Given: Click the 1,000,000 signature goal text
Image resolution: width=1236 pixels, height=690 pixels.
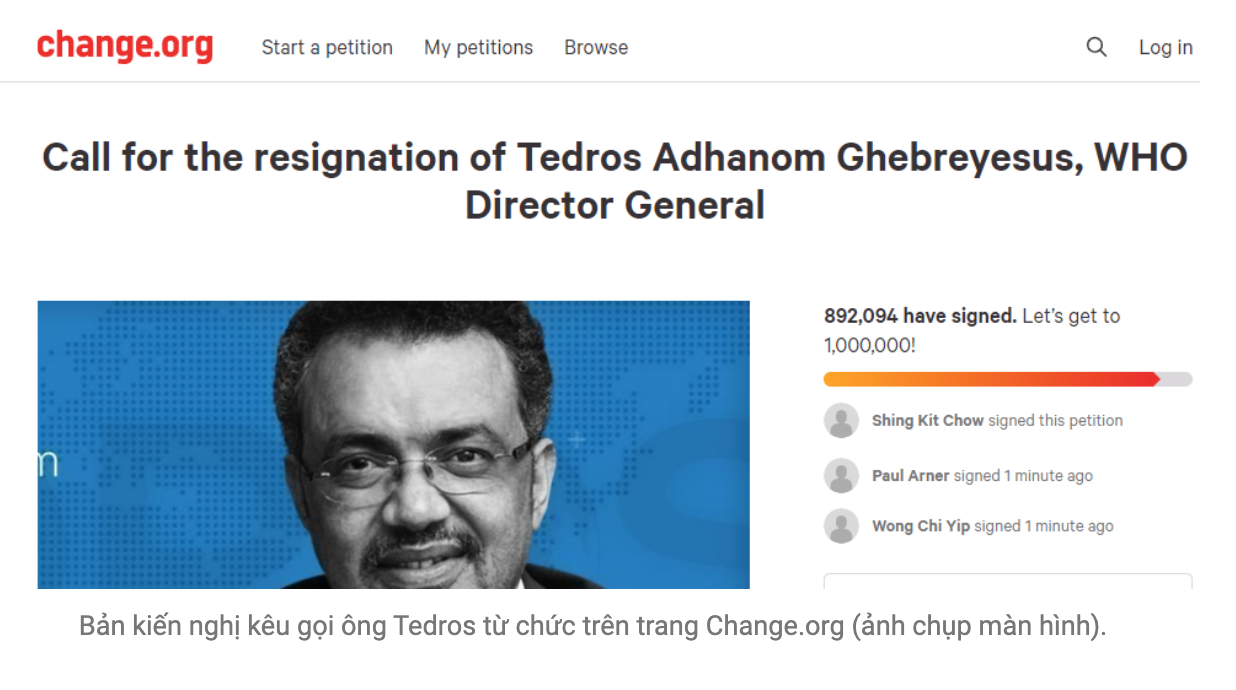Looking at the screenshot, I should (x=869, y=346).
